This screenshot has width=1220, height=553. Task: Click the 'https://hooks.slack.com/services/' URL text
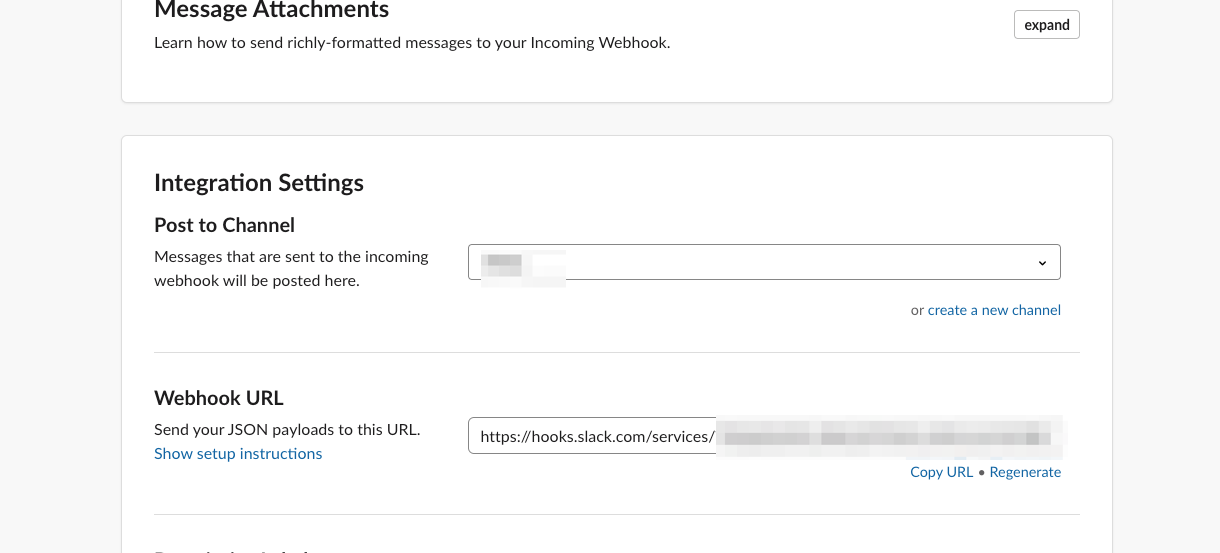[597, 437]
